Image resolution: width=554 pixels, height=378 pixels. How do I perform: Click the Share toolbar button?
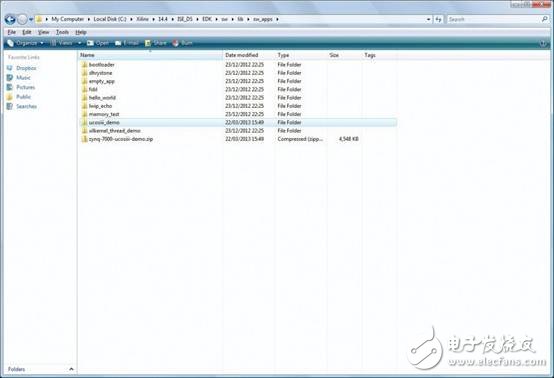point(155,43)
